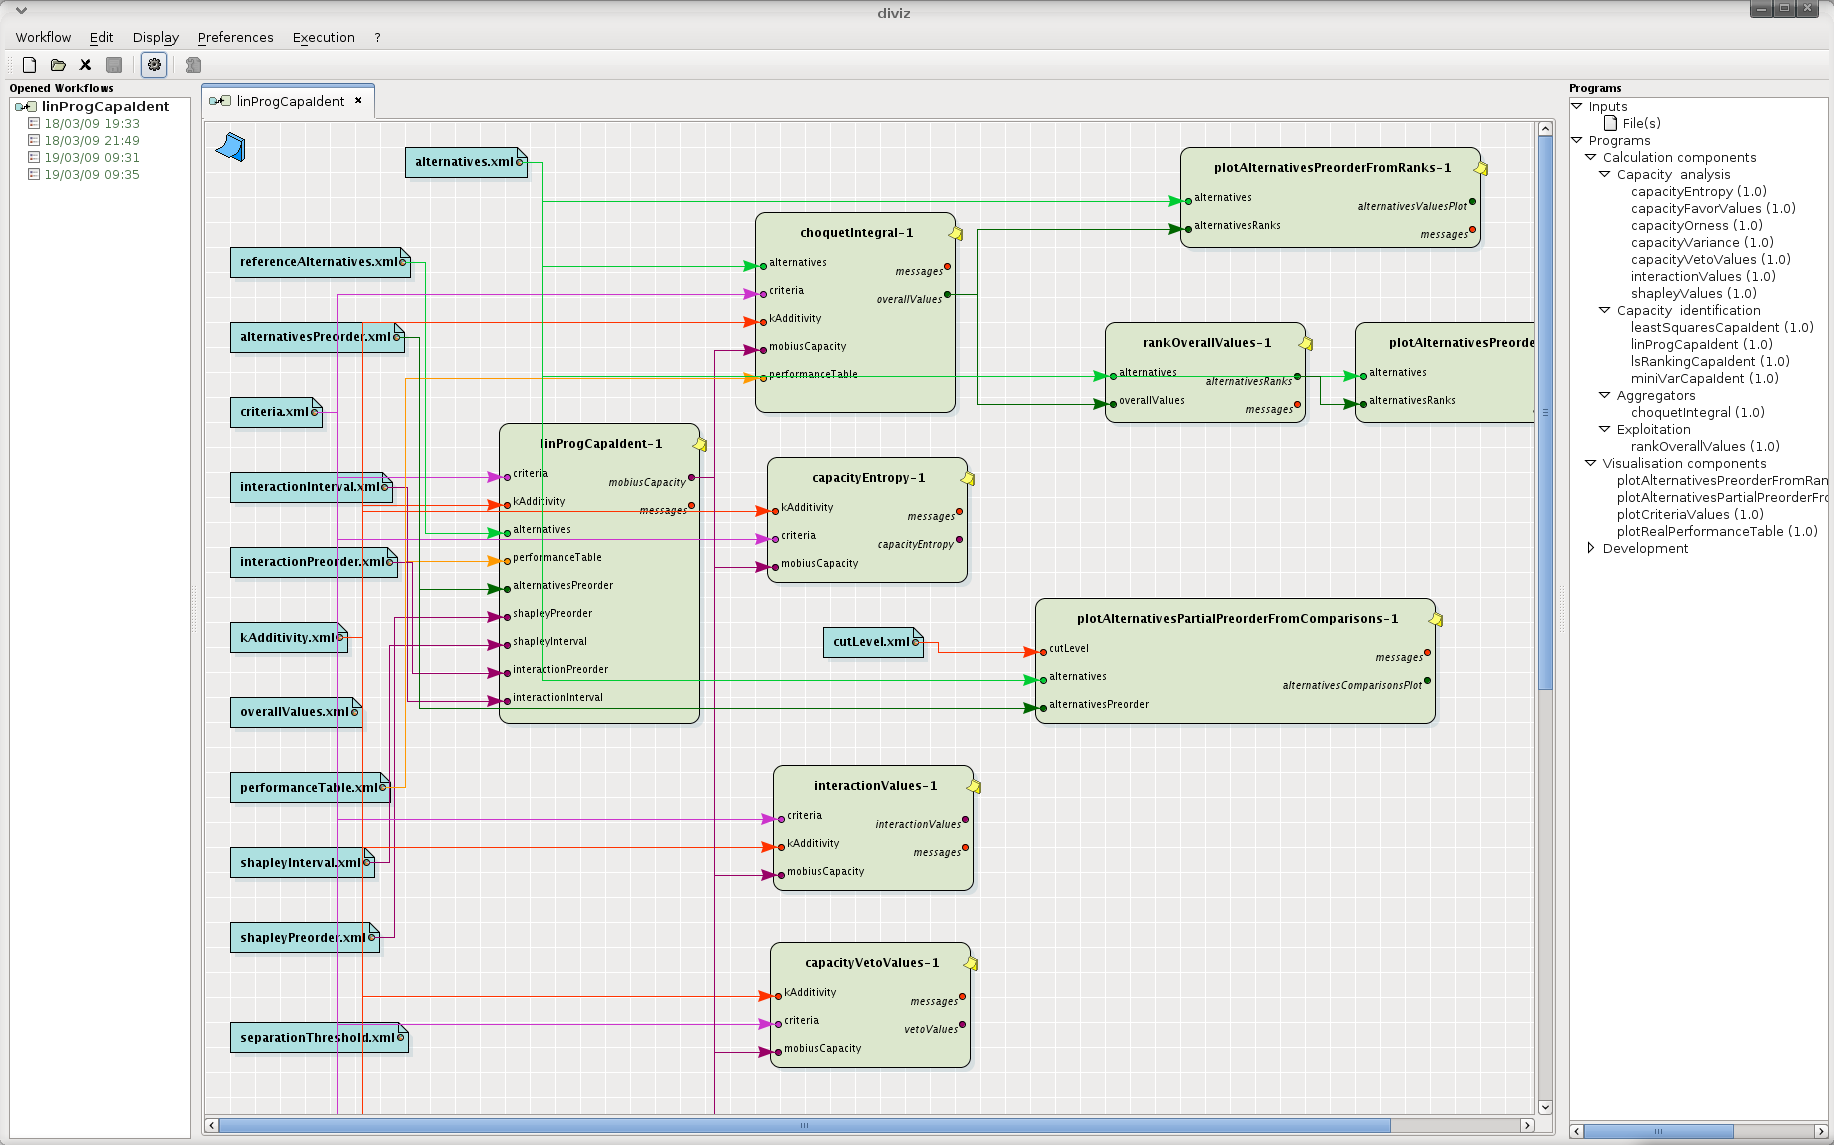Click the gear execute icon in toolbar
The width and height of the screenshot is (1834, 1145).
pos(154,65)
